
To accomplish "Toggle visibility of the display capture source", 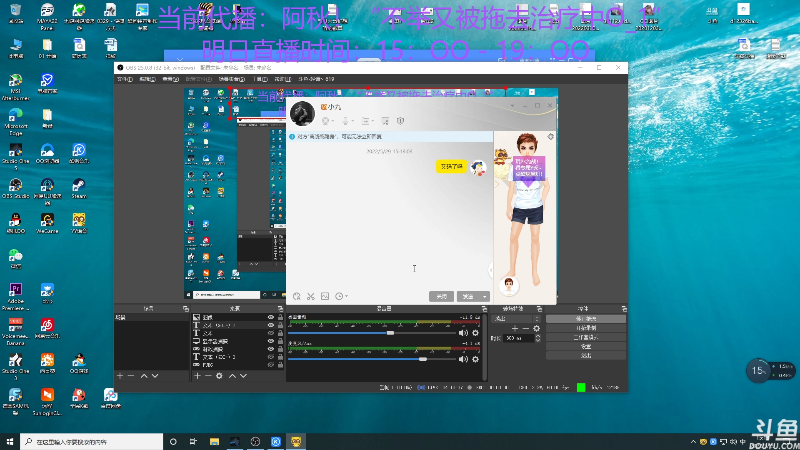I will (x=271, y=341).
